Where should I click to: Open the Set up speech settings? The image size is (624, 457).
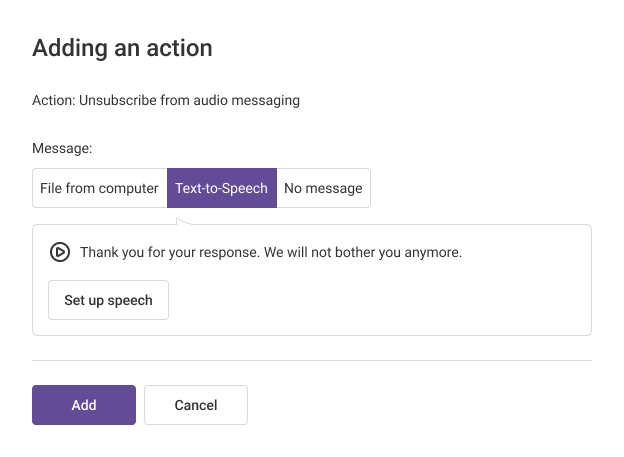(x=108, y=300)
